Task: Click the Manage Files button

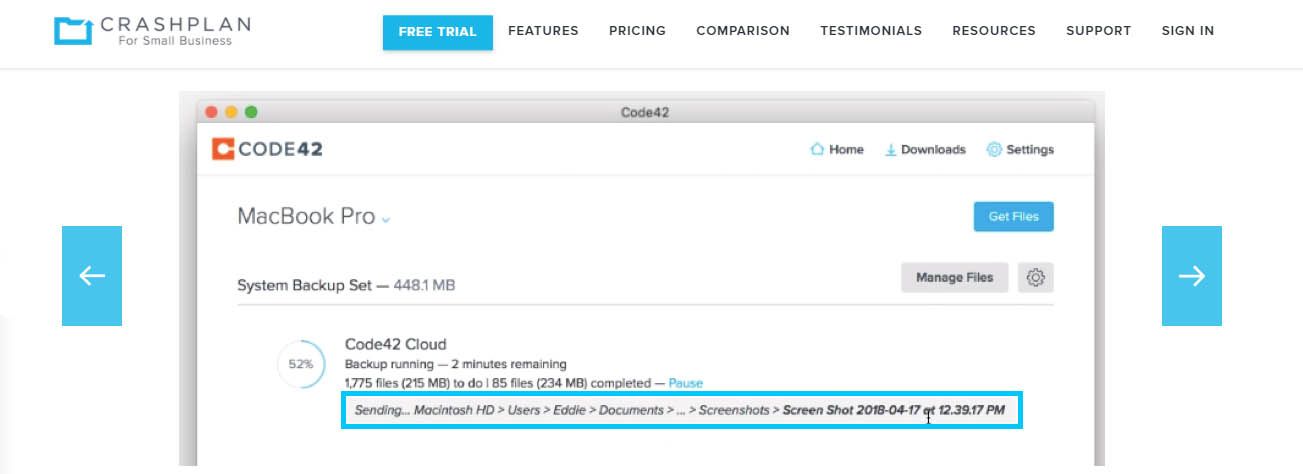Action: (955, 278)
